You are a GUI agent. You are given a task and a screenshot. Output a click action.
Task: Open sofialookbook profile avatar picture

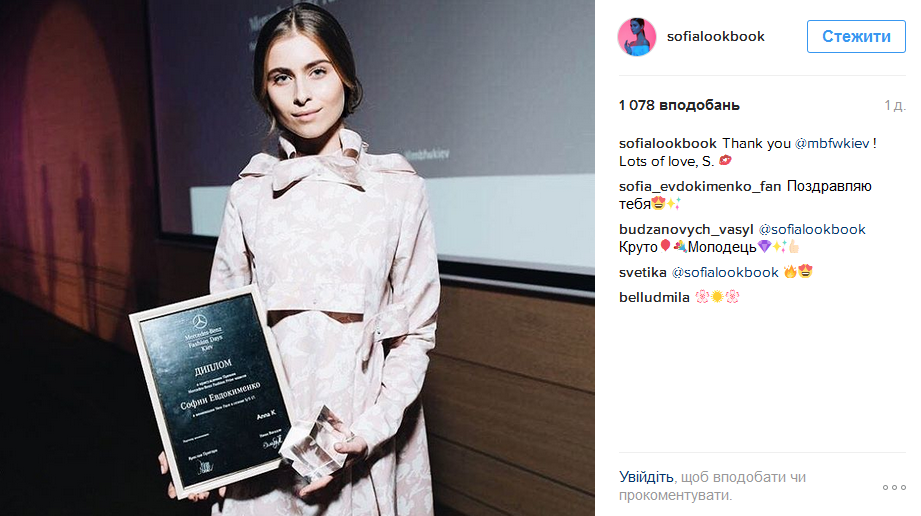[637, 36]
